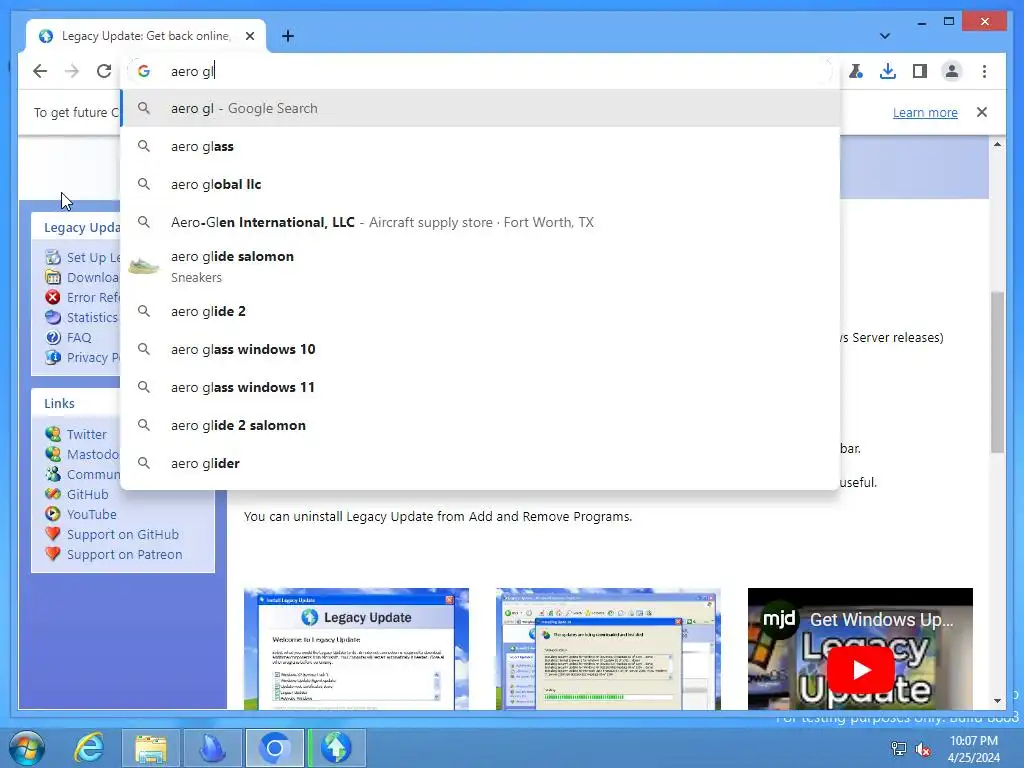Image resolution: width=1024 pixels, height=768 pixels.
Task: Click the muted volume tray icon
Action: click(x=923, y=749)
